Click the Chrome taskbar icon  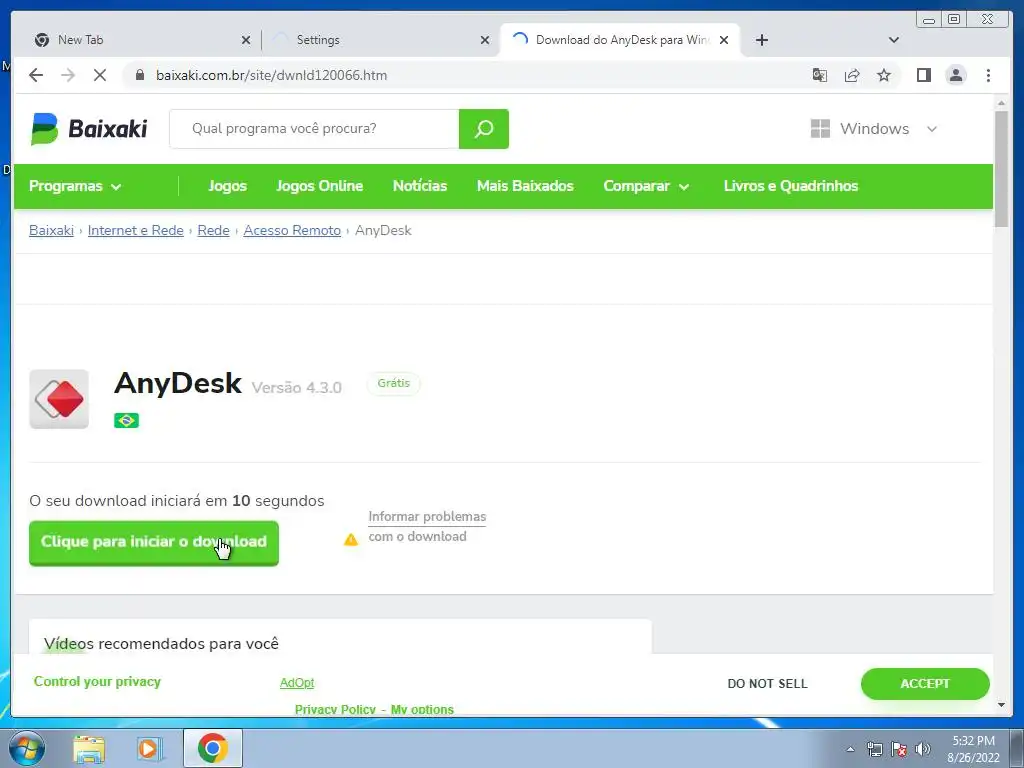pos(213,748)
